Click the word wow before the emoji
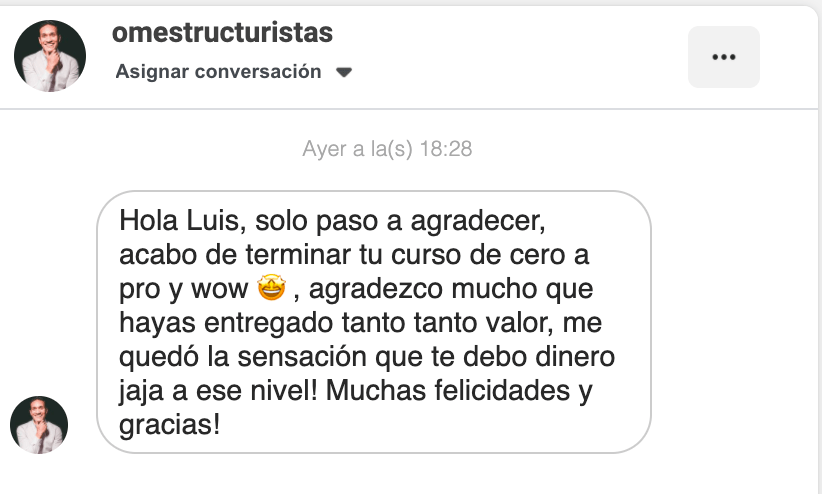Viewport: 822px width, 494px height. 219,289
